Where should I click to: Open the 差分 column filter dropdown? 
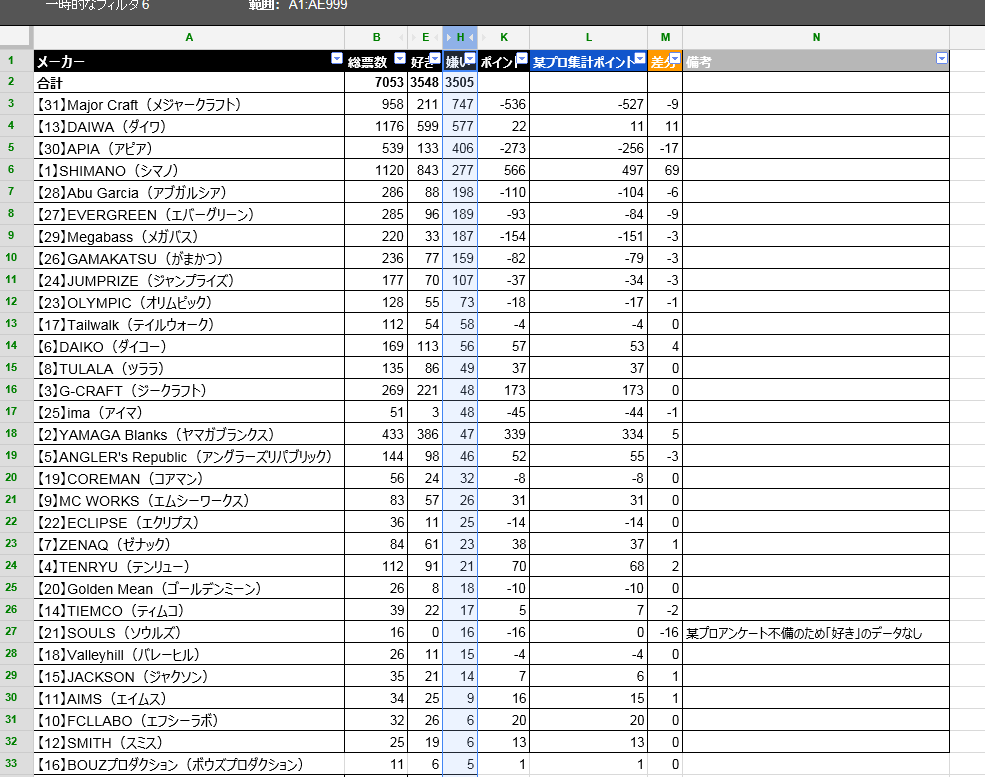coord(675,59)
